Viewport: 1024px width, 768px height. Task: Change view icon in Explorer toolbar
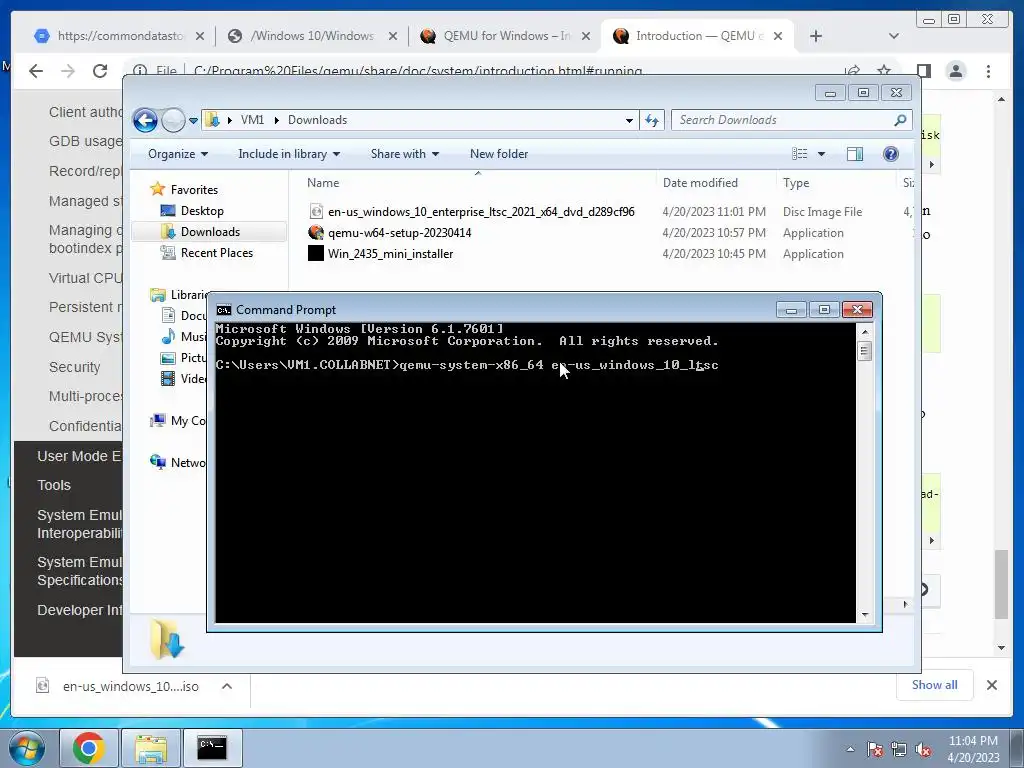[800, 154]
